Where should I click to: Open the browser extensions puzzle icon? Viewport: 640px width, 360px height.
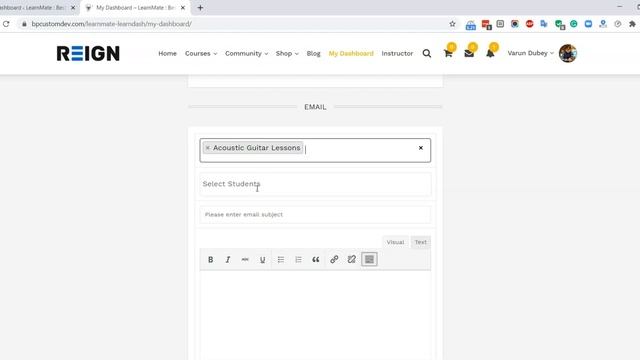632,24
